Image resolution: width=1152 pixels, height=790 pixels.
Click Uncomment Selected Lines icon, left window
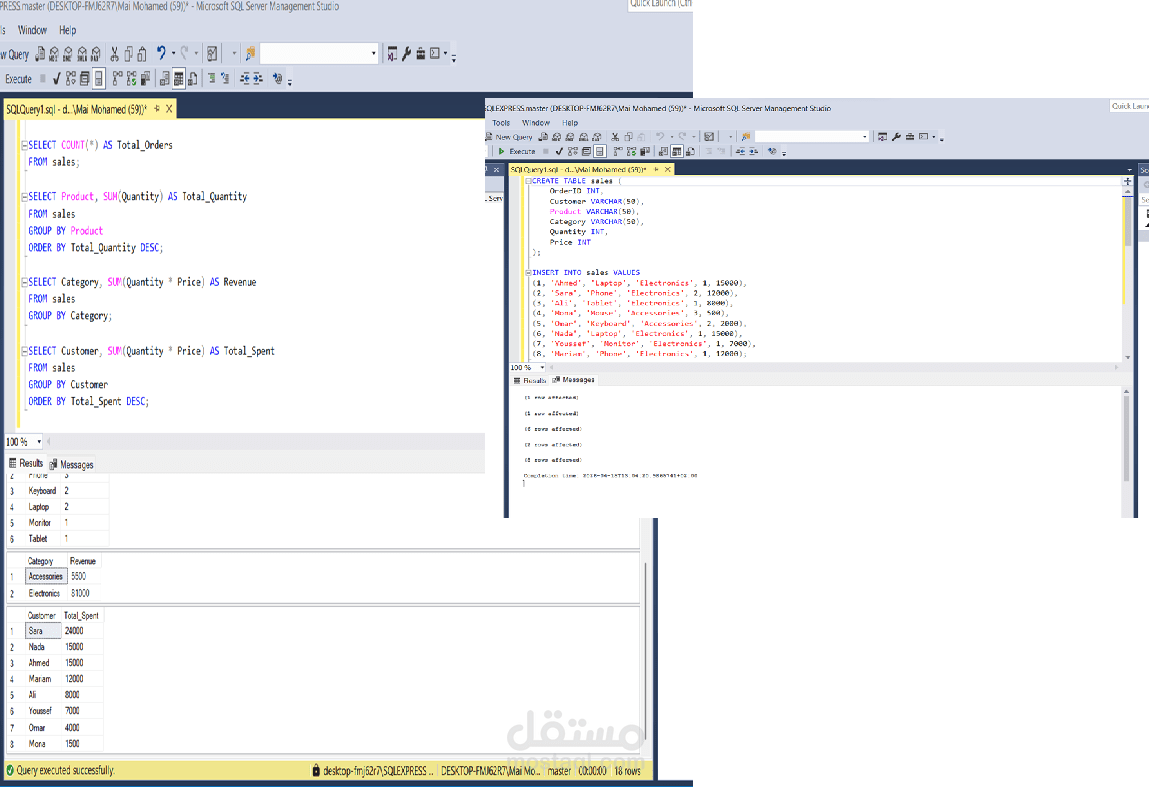click(x=225, y=79)
